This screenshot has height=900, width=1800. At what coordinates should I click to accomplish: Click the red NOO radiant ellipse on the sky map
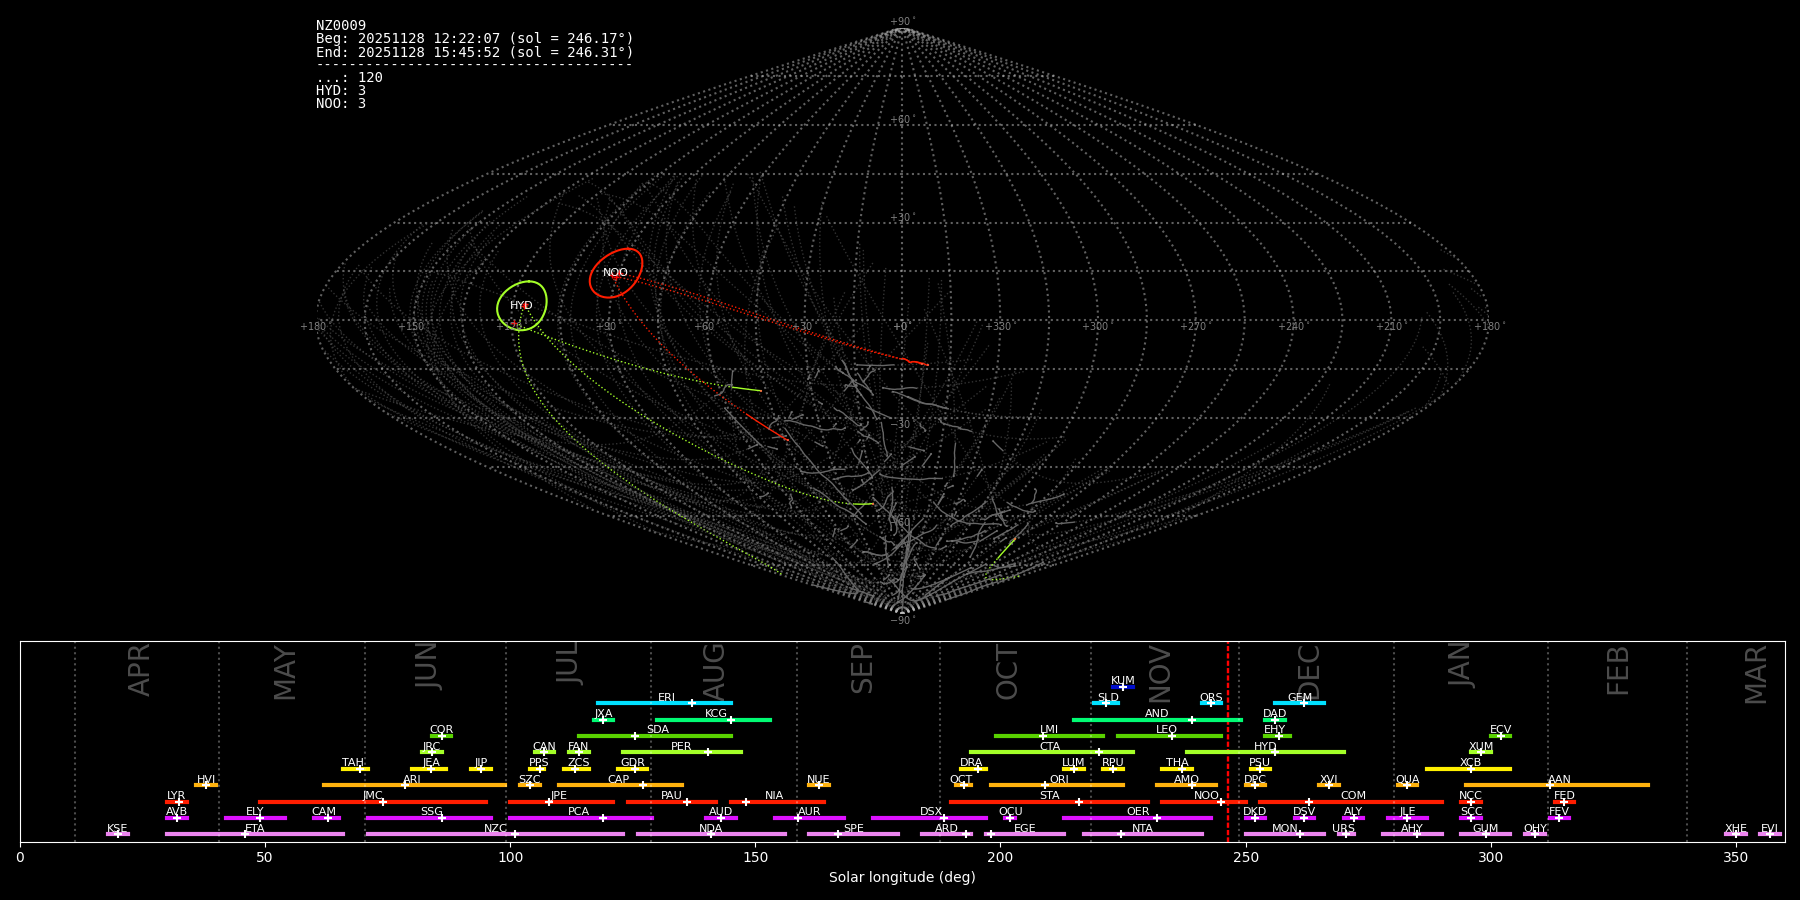point(616,273)
